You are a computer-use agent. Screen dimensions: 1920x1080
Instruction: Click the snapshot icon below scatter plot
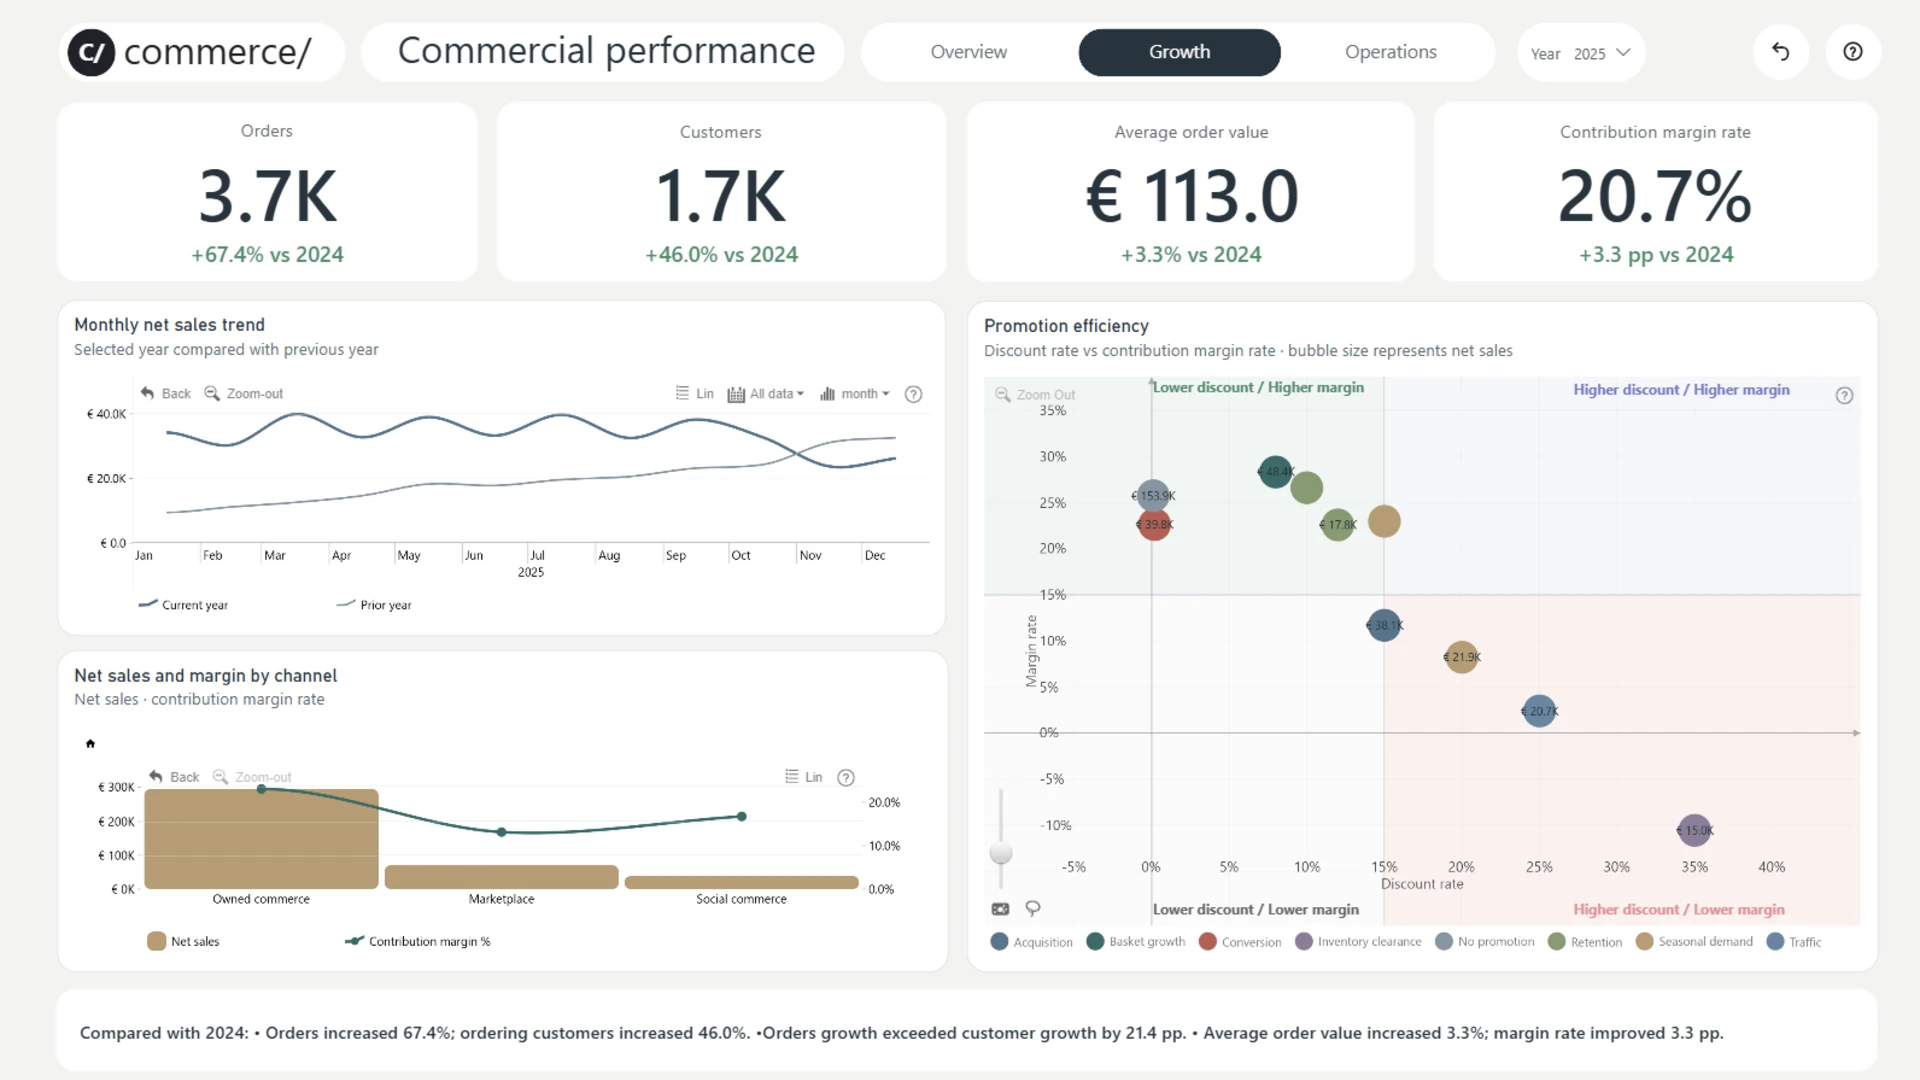pos(1000,909)
